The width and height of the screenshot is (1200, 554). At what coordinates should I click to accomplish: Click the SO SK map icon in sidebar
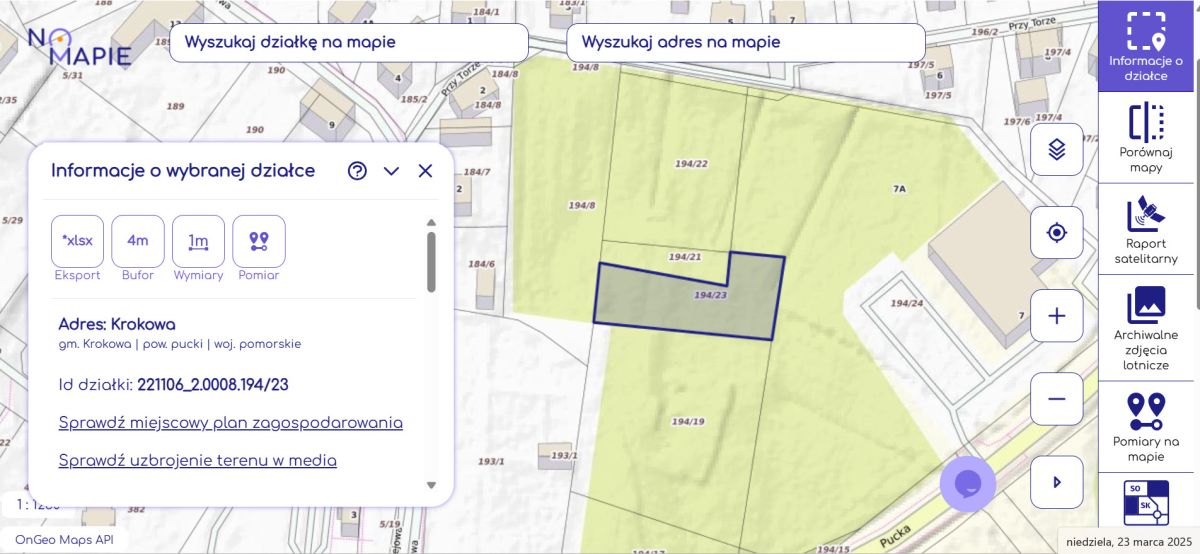click(1148, 503)
